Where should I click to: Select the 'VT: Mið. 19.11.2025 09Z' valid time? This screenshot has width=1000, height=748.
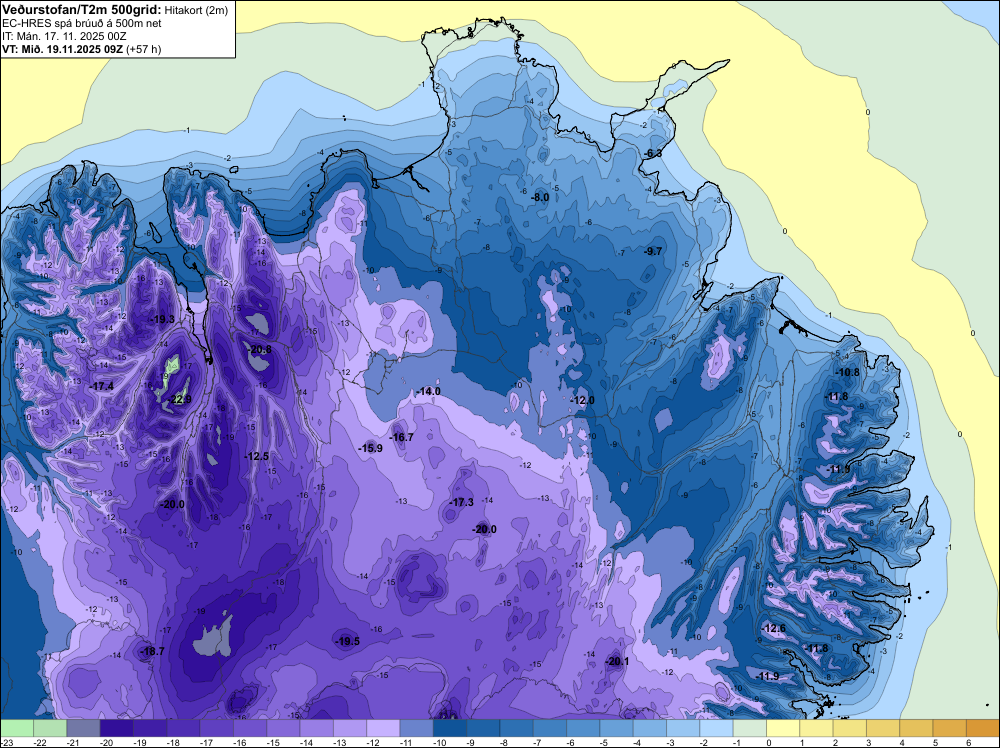coord(62,49)
